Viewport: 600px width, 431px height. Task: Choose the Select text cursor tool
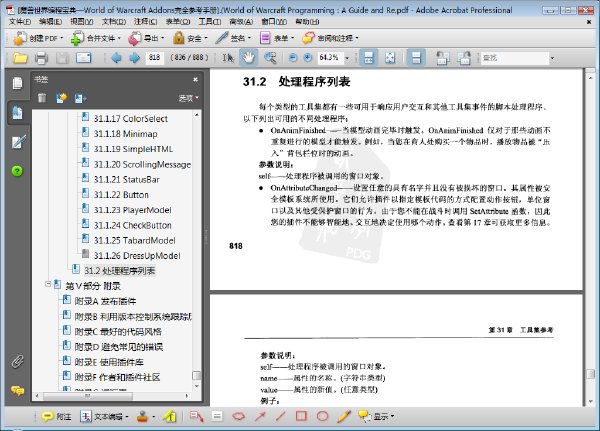pos(228,58)
